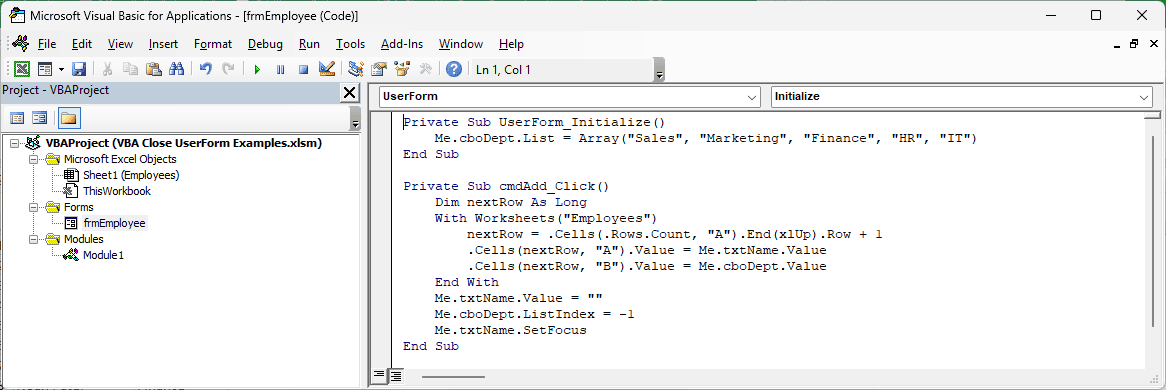Open the Tools menu
The image size is (1166, 390).
coord(350,44)
